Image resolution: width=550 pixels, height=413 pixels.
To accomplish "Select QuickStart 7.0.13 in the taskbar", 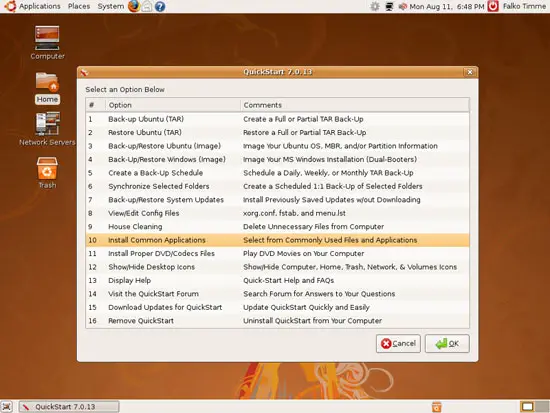I will point(69,407).
